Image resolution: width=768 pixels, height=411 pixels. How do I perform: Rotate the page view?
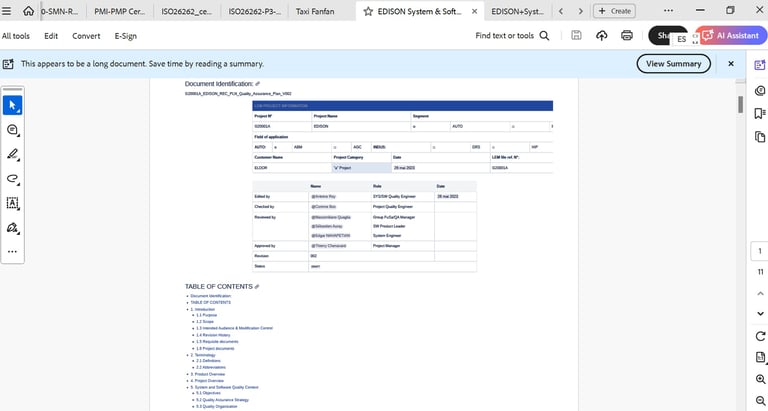coord(760,336)
